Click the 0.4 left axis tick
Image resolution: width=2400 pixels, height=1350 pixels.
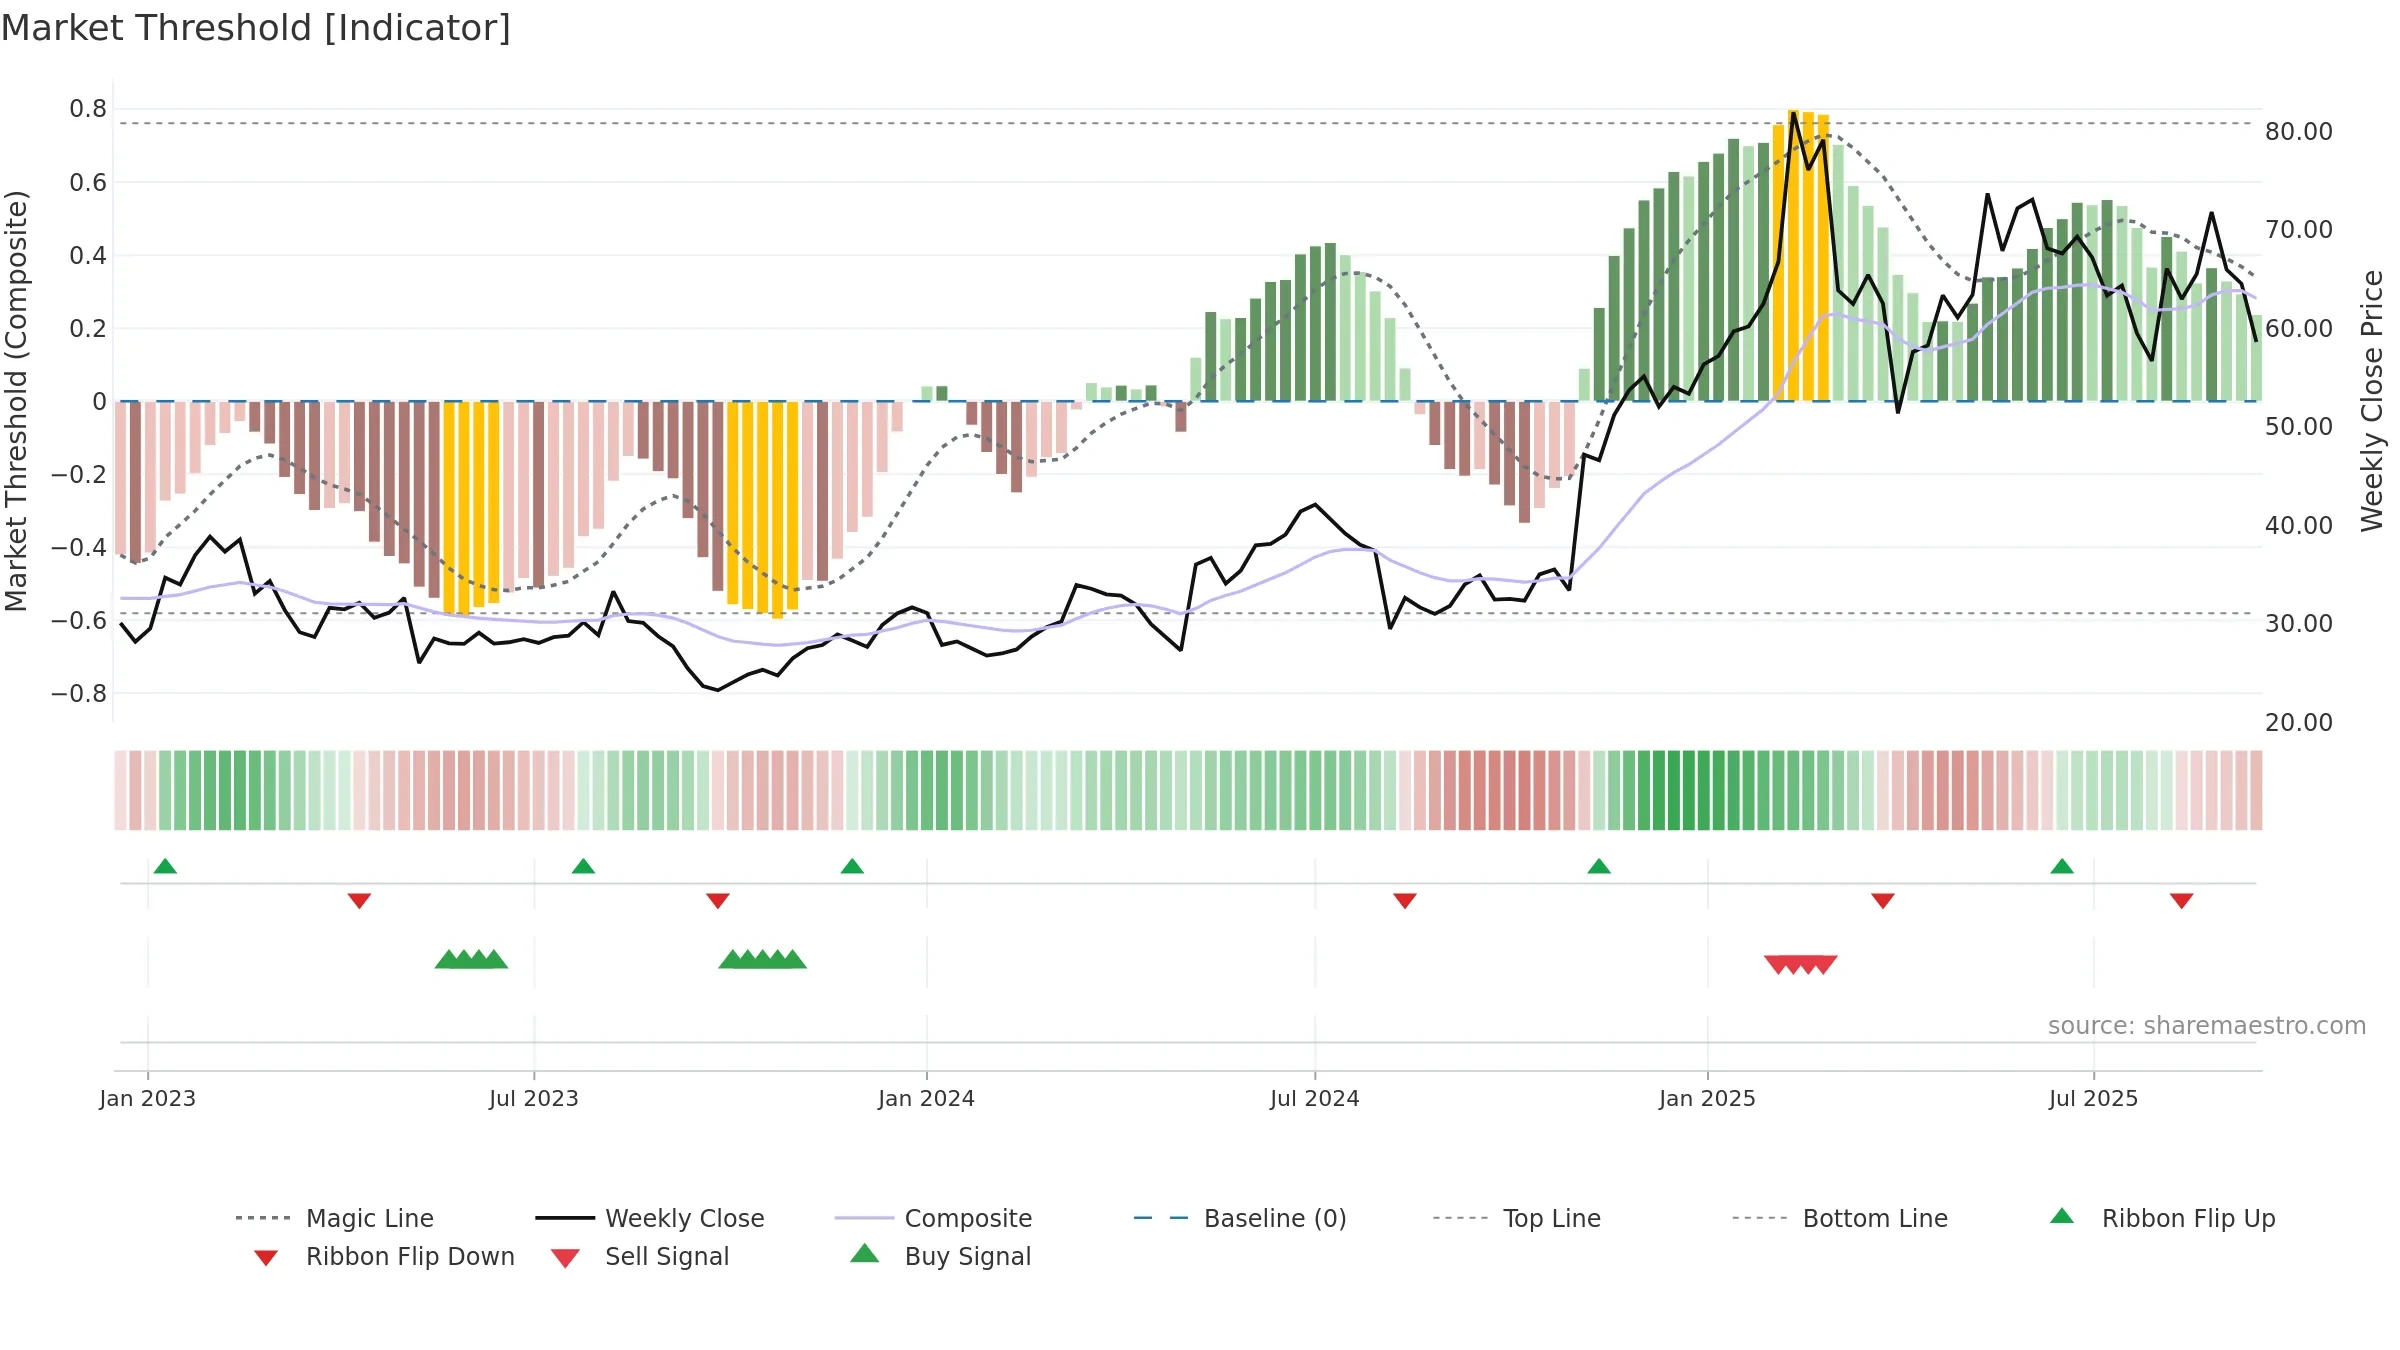88,255
